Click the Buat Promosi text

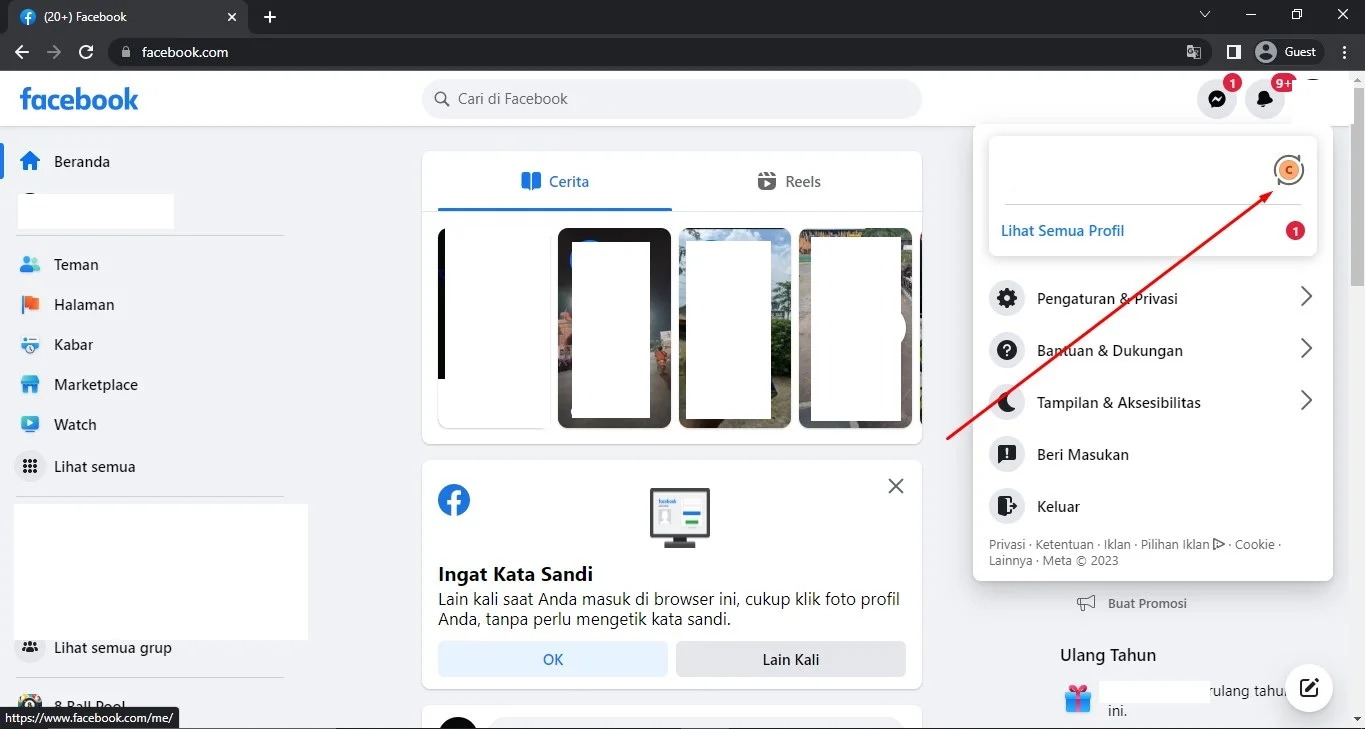[1147, 604]
